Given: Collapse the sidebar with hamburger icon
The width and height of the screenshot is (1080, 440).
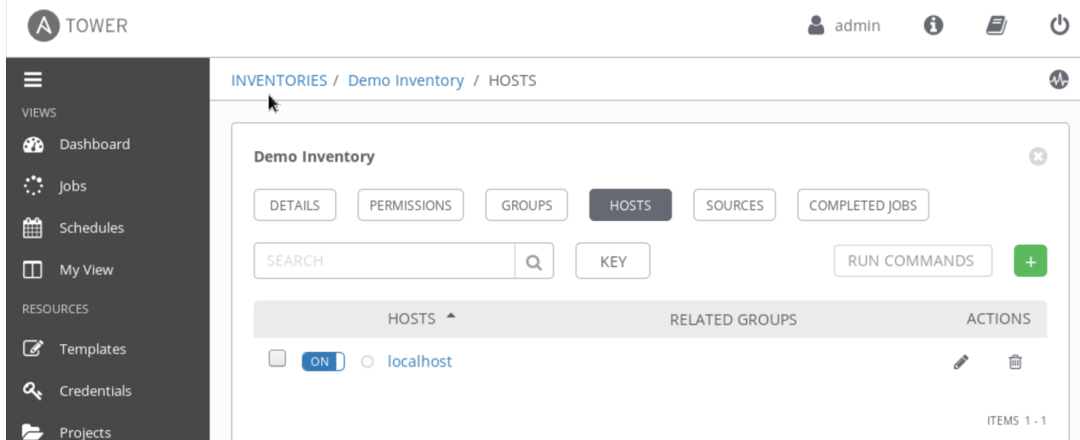Looking at the screenshot, I should point(33,80).
